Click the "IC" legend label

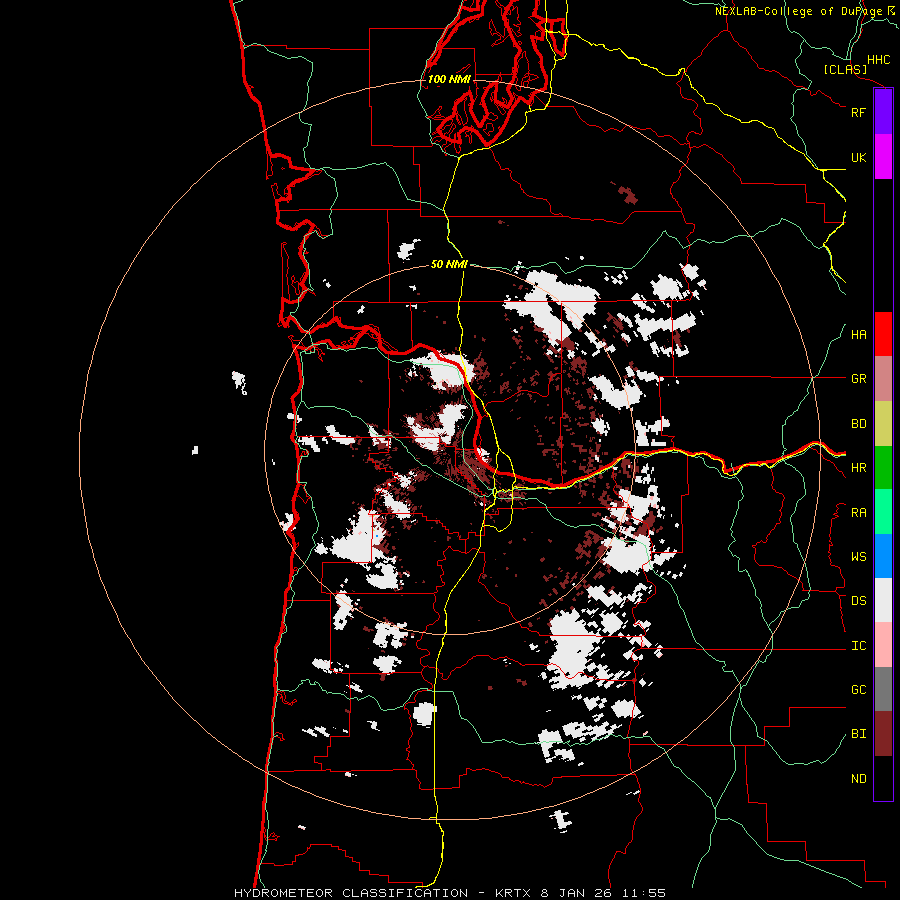tap(858, 645)
